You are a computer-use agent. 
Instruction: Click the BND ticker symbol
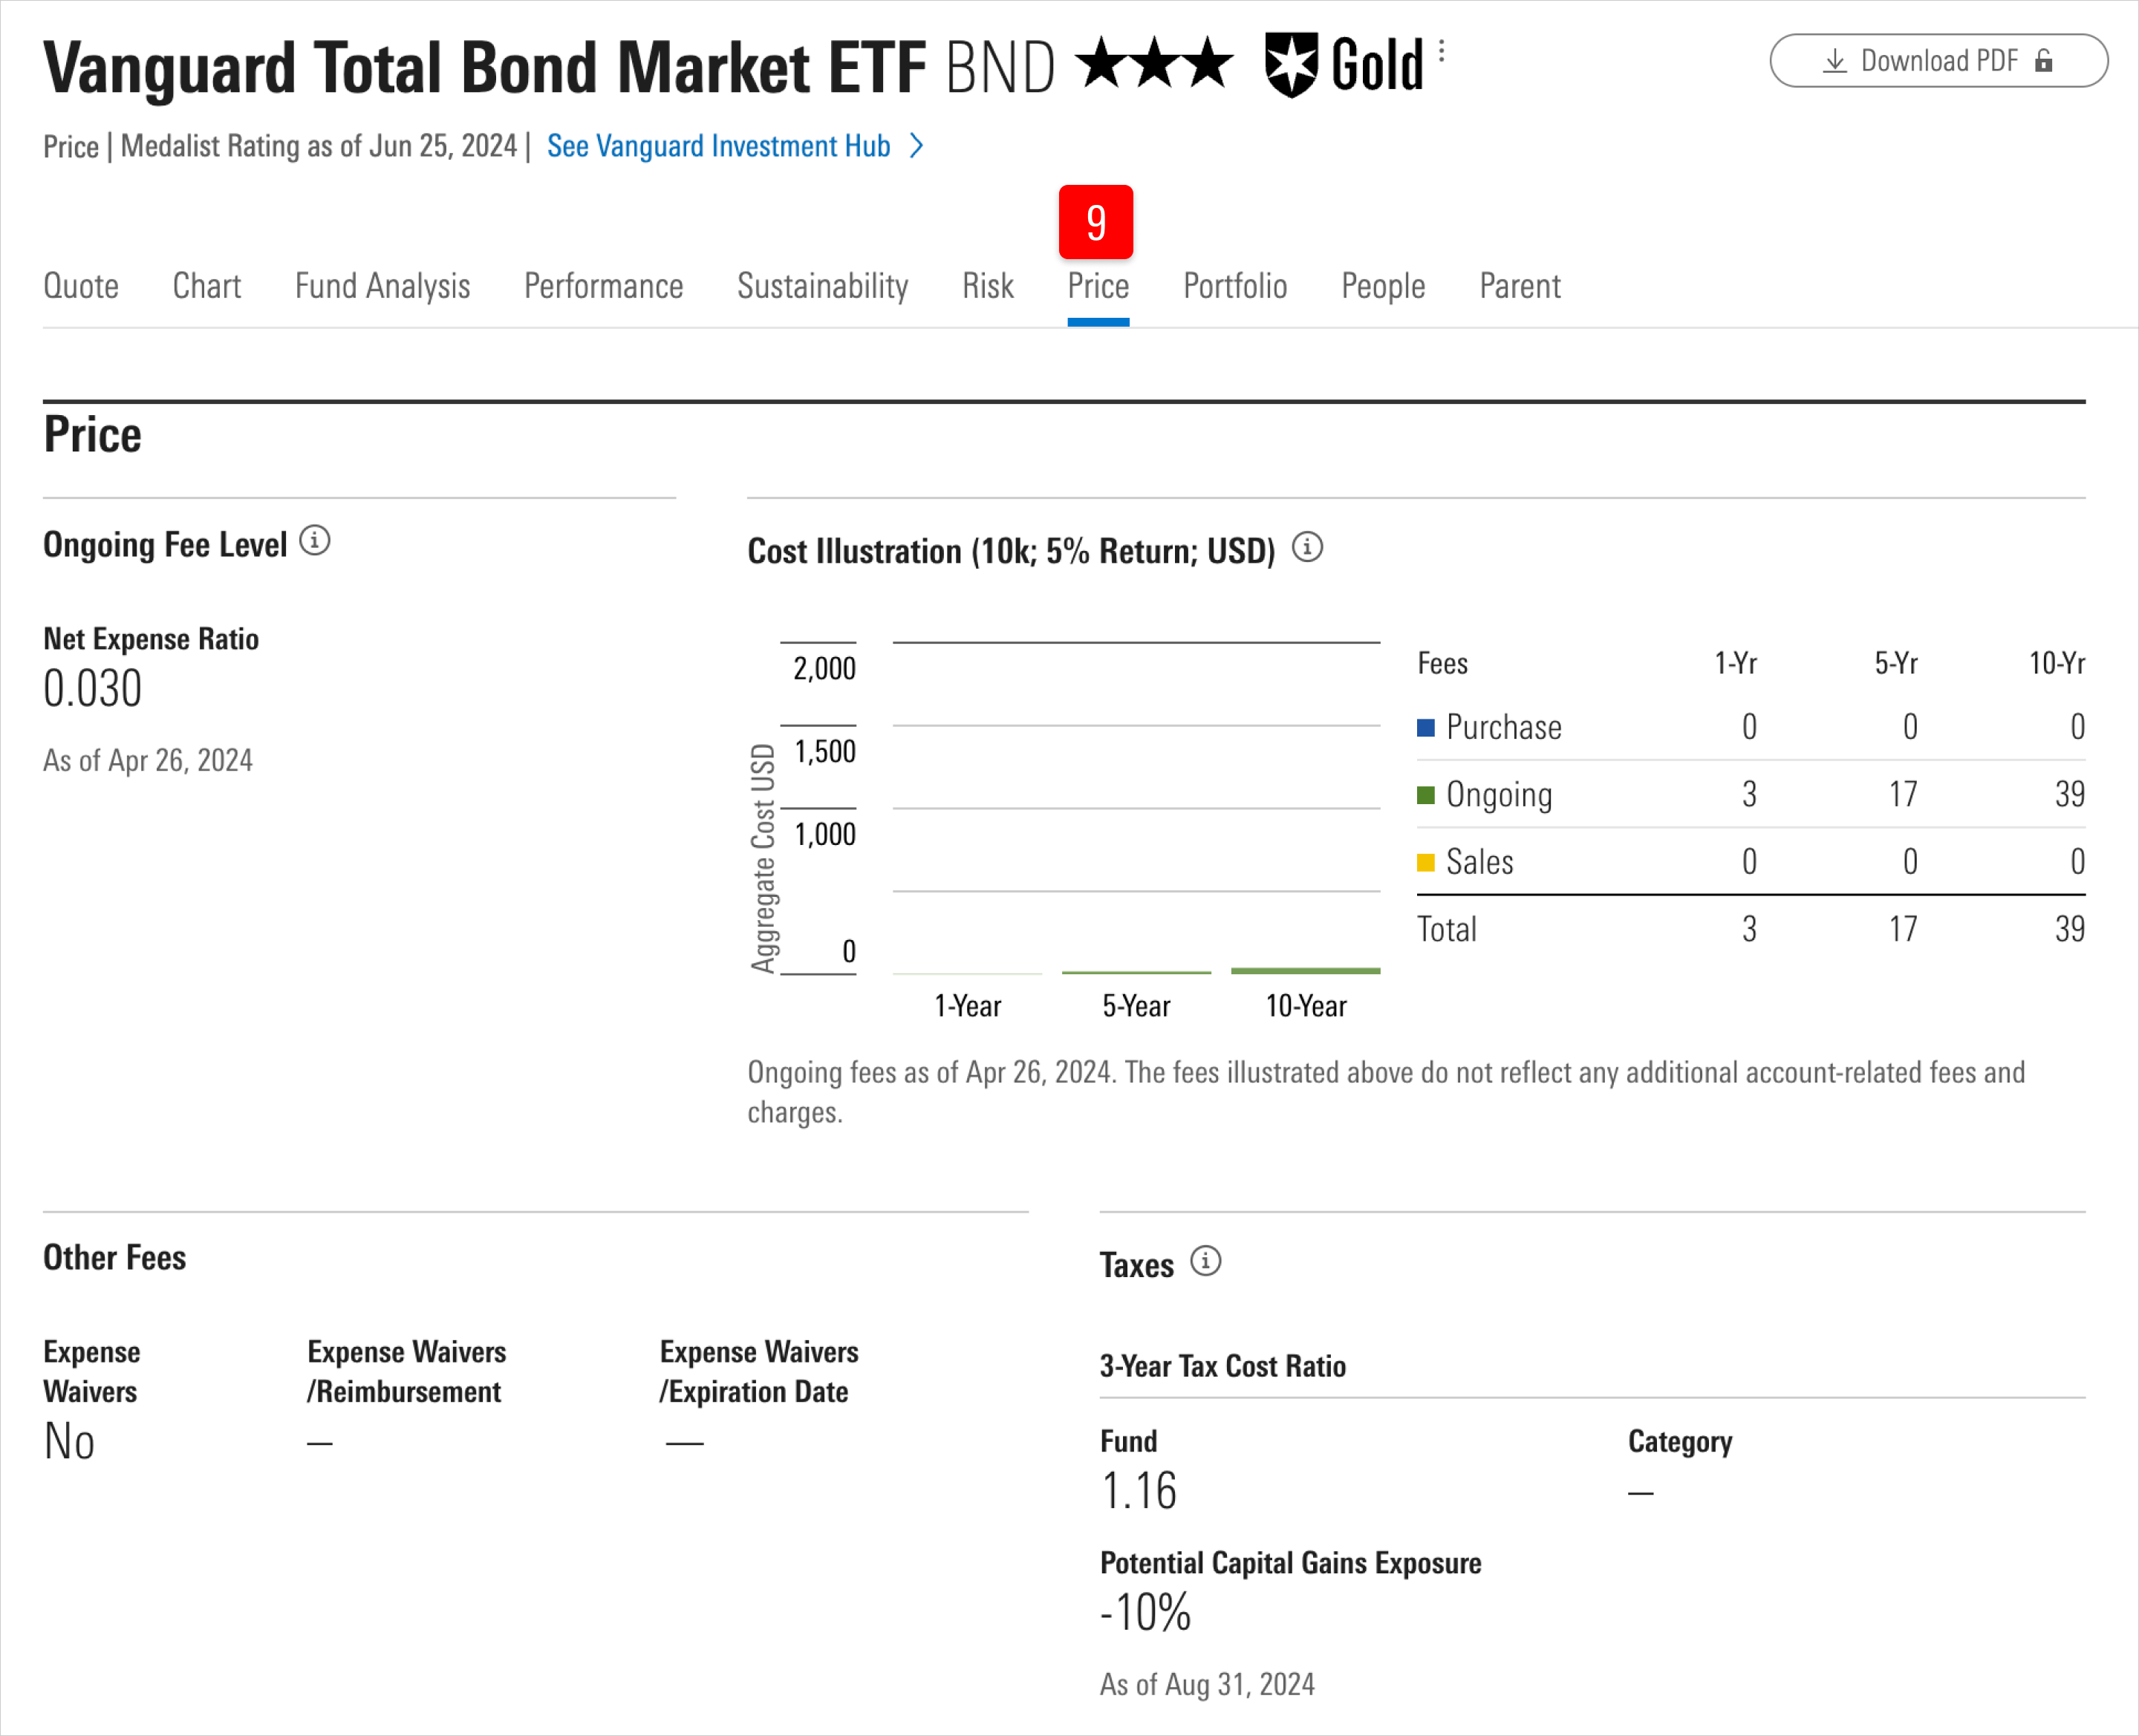pyautogui.click(x=1000, y=68)
